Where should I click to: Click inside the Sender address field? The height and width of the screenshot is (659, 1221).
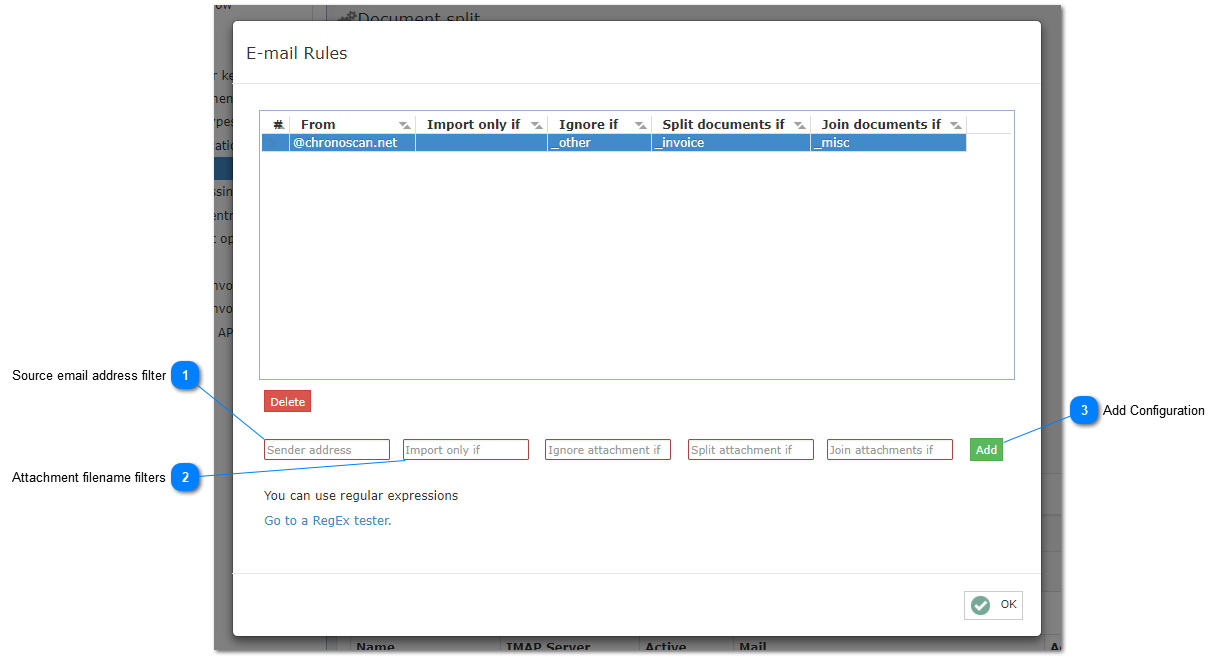click(326, 449)
